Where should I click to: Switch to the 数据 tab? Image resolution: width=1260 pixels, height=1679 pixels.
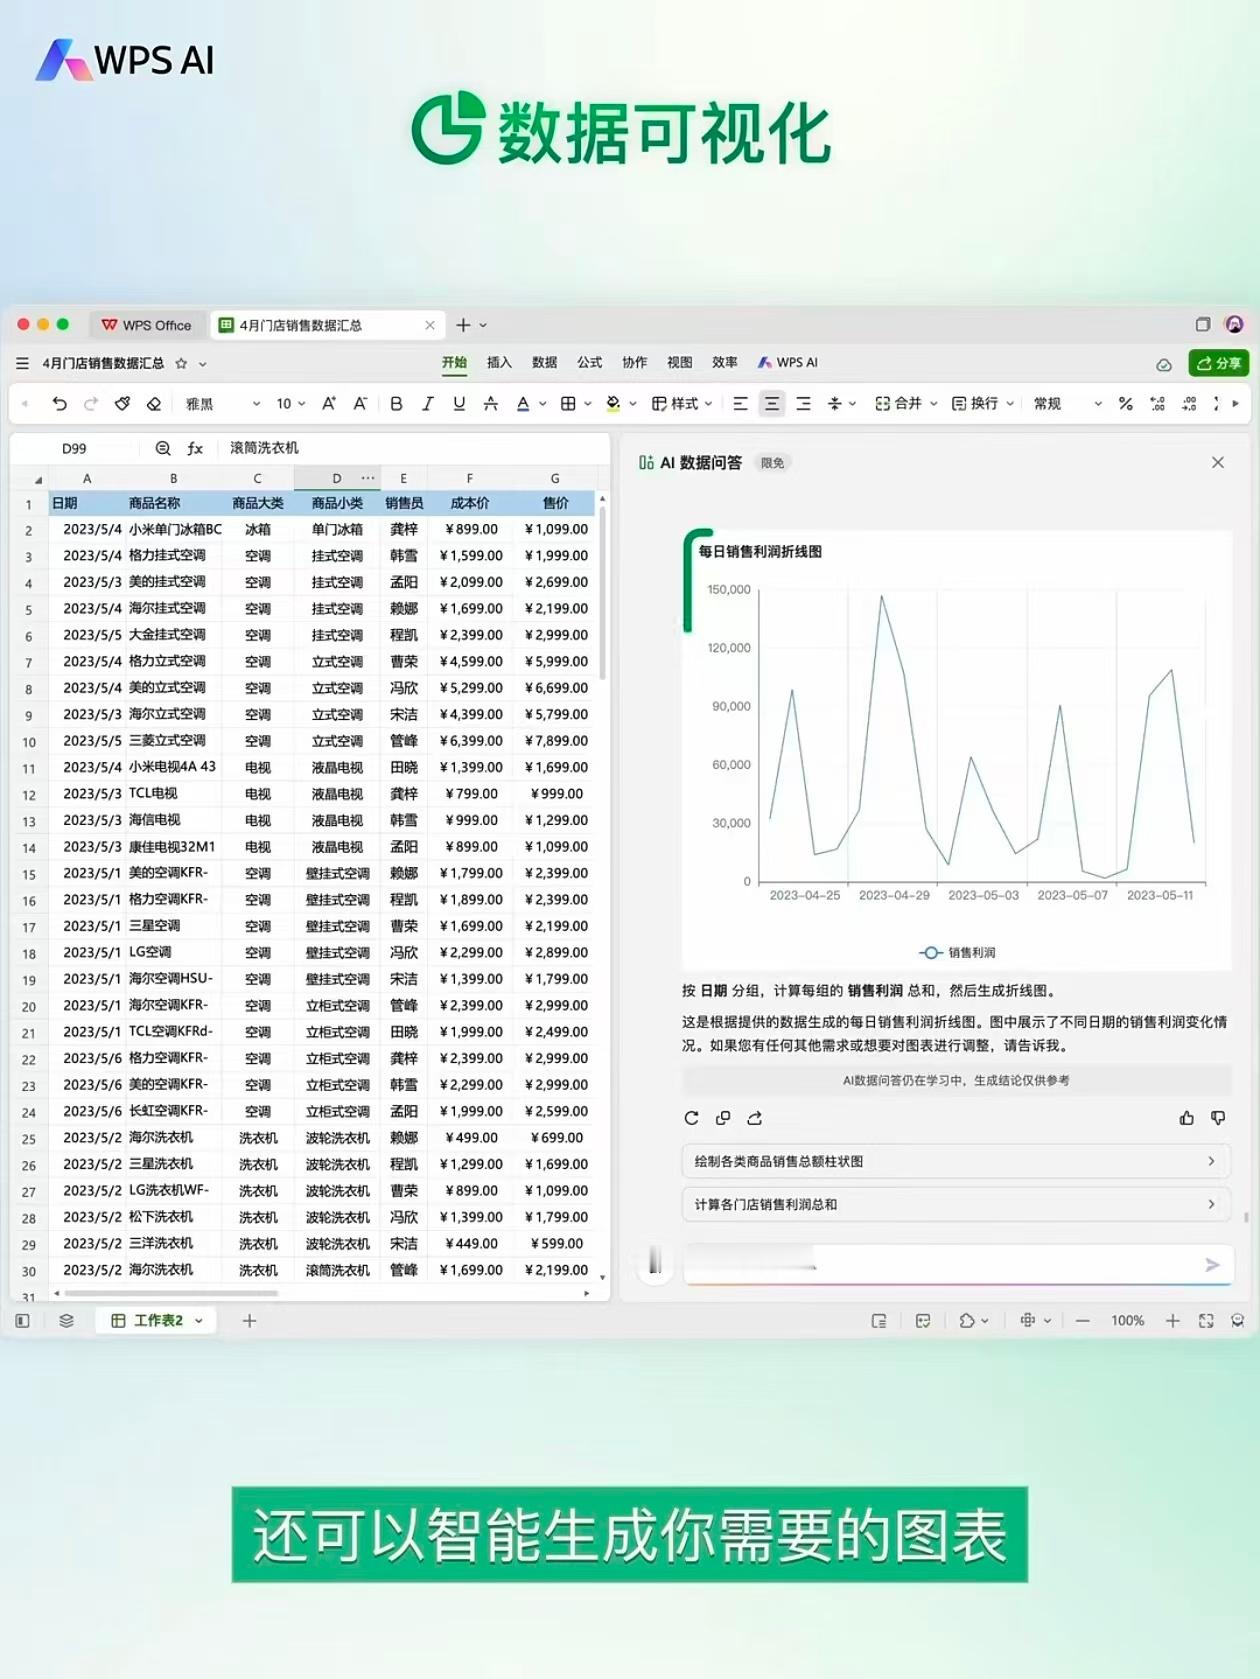(544, 362)
